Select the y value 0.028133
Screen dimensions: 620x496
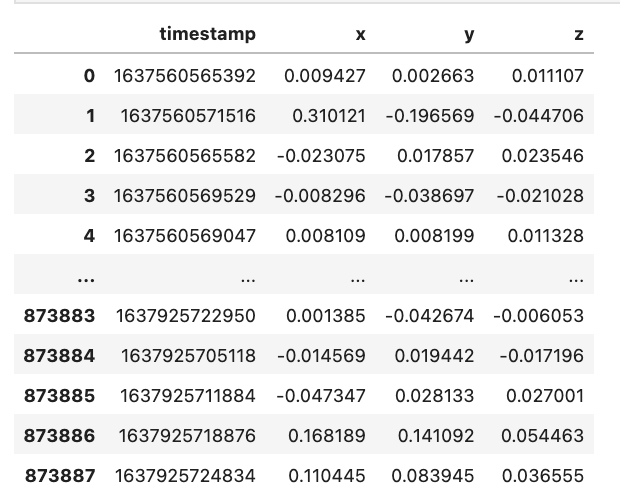coord(435,396)
